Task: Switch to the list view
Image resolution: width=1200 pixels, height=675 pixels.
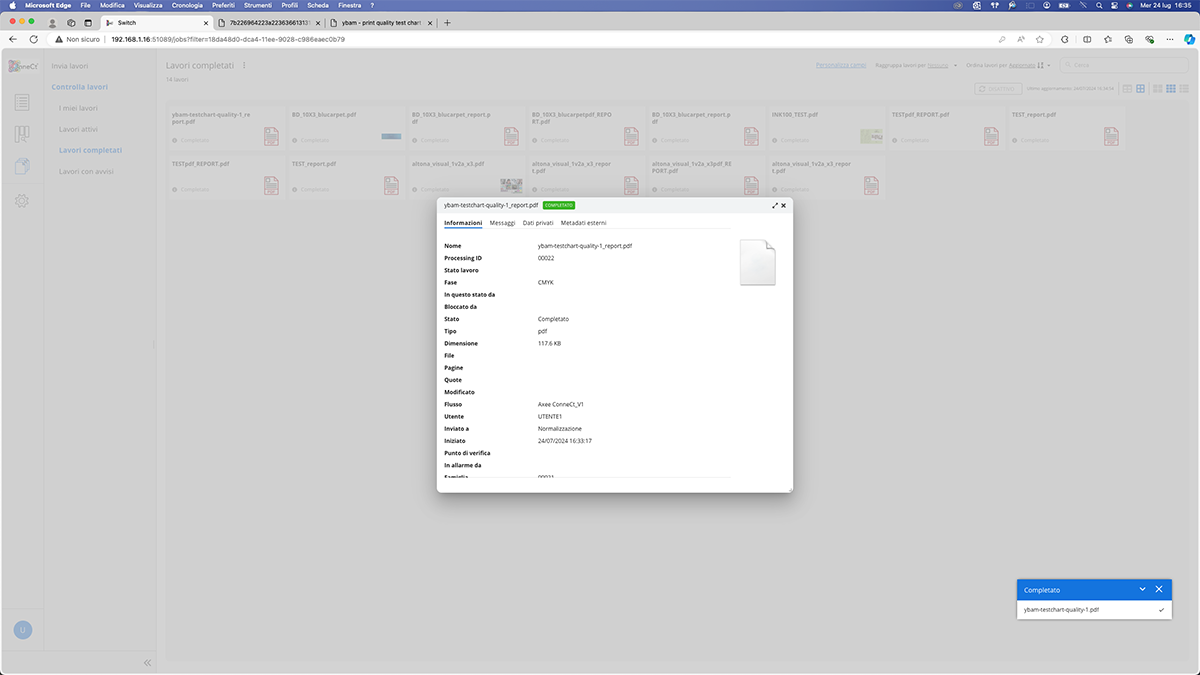Action: point(1184,89)
